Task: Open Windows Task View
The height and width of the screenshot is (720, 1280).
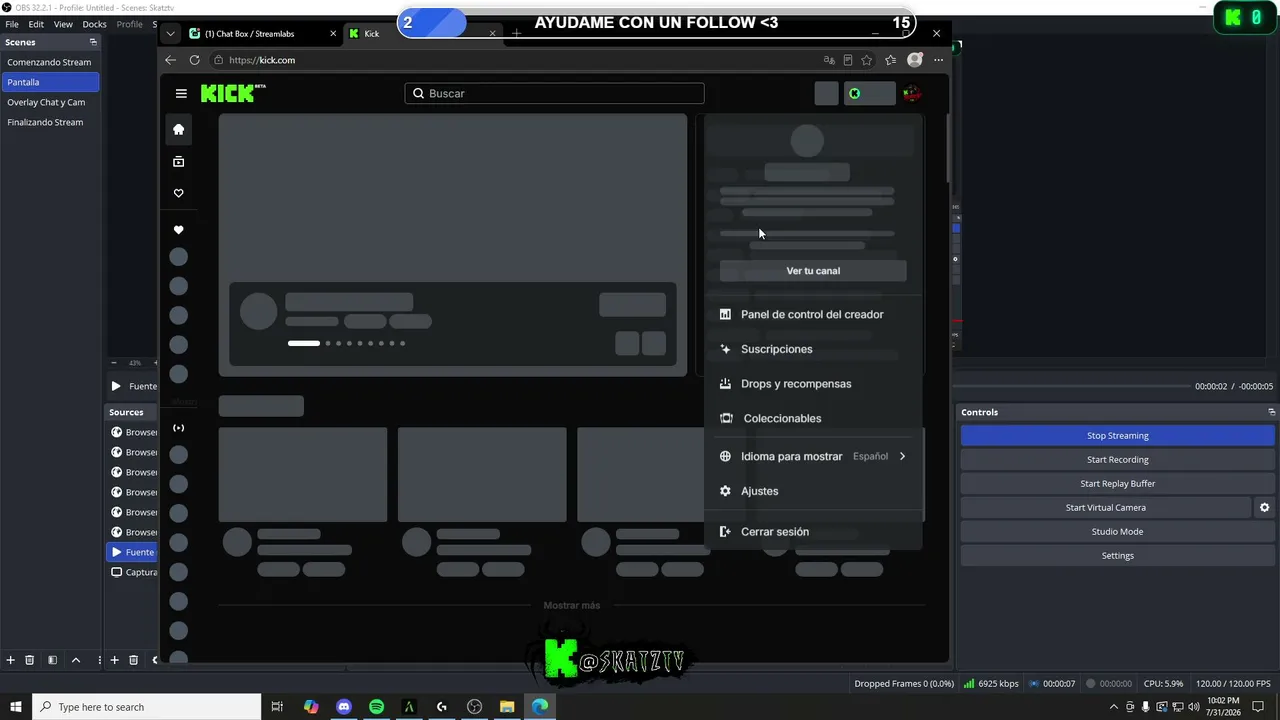Action: 278,707
